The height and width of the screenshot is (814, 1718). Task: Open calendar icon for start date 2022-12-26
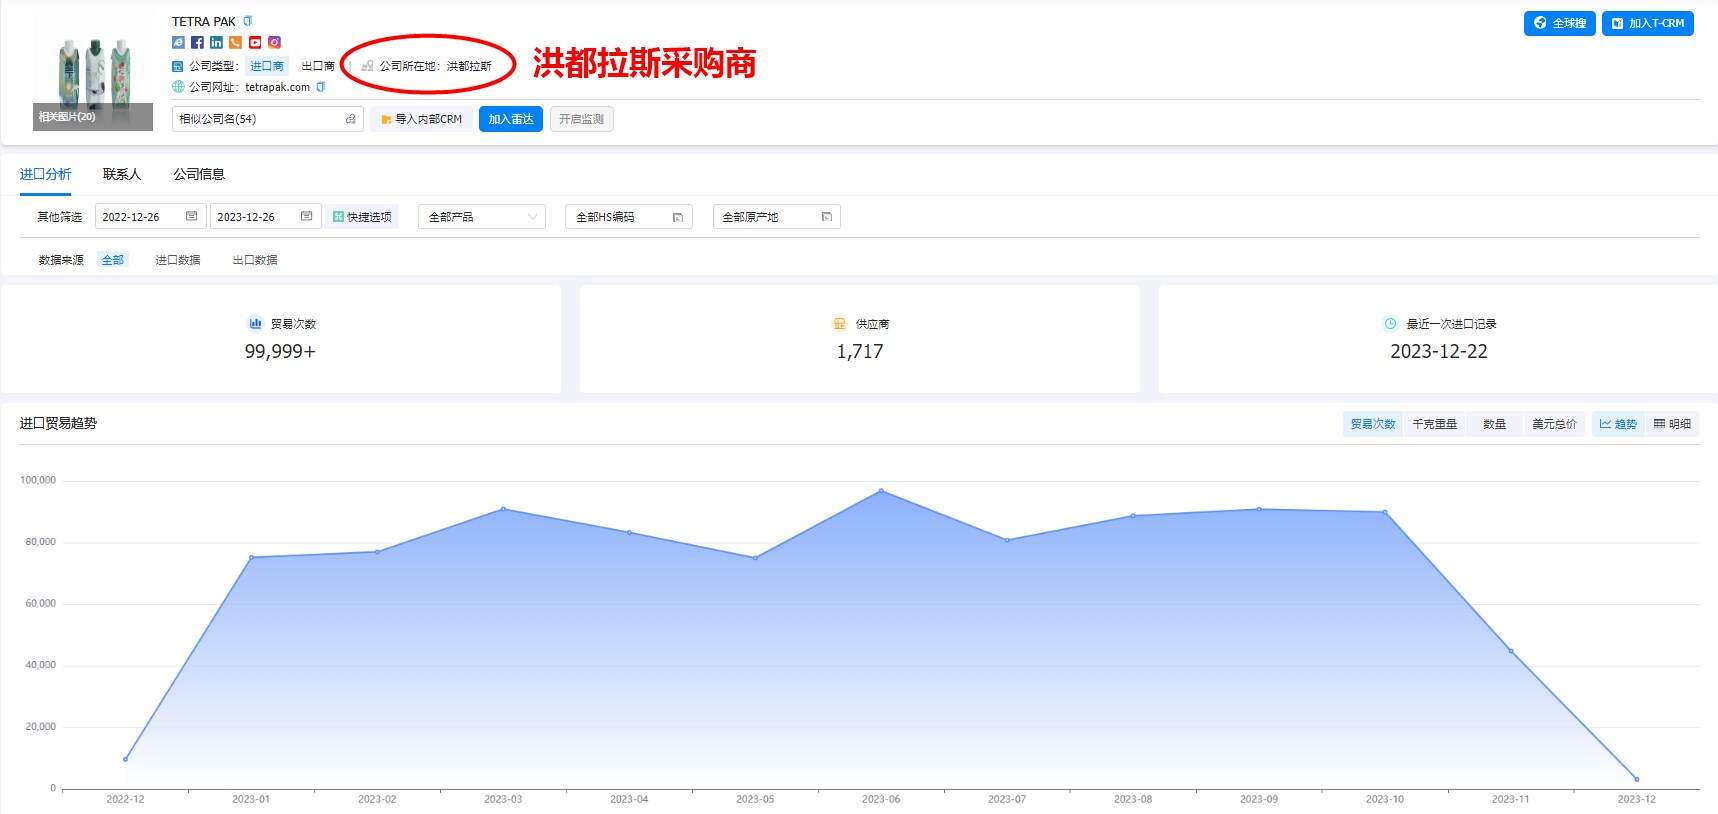(191, 216)
